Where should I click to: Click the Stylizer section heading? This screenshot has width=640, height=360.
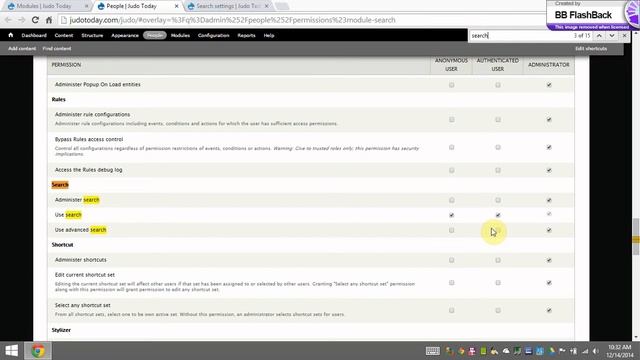click(x=61, y=330)
